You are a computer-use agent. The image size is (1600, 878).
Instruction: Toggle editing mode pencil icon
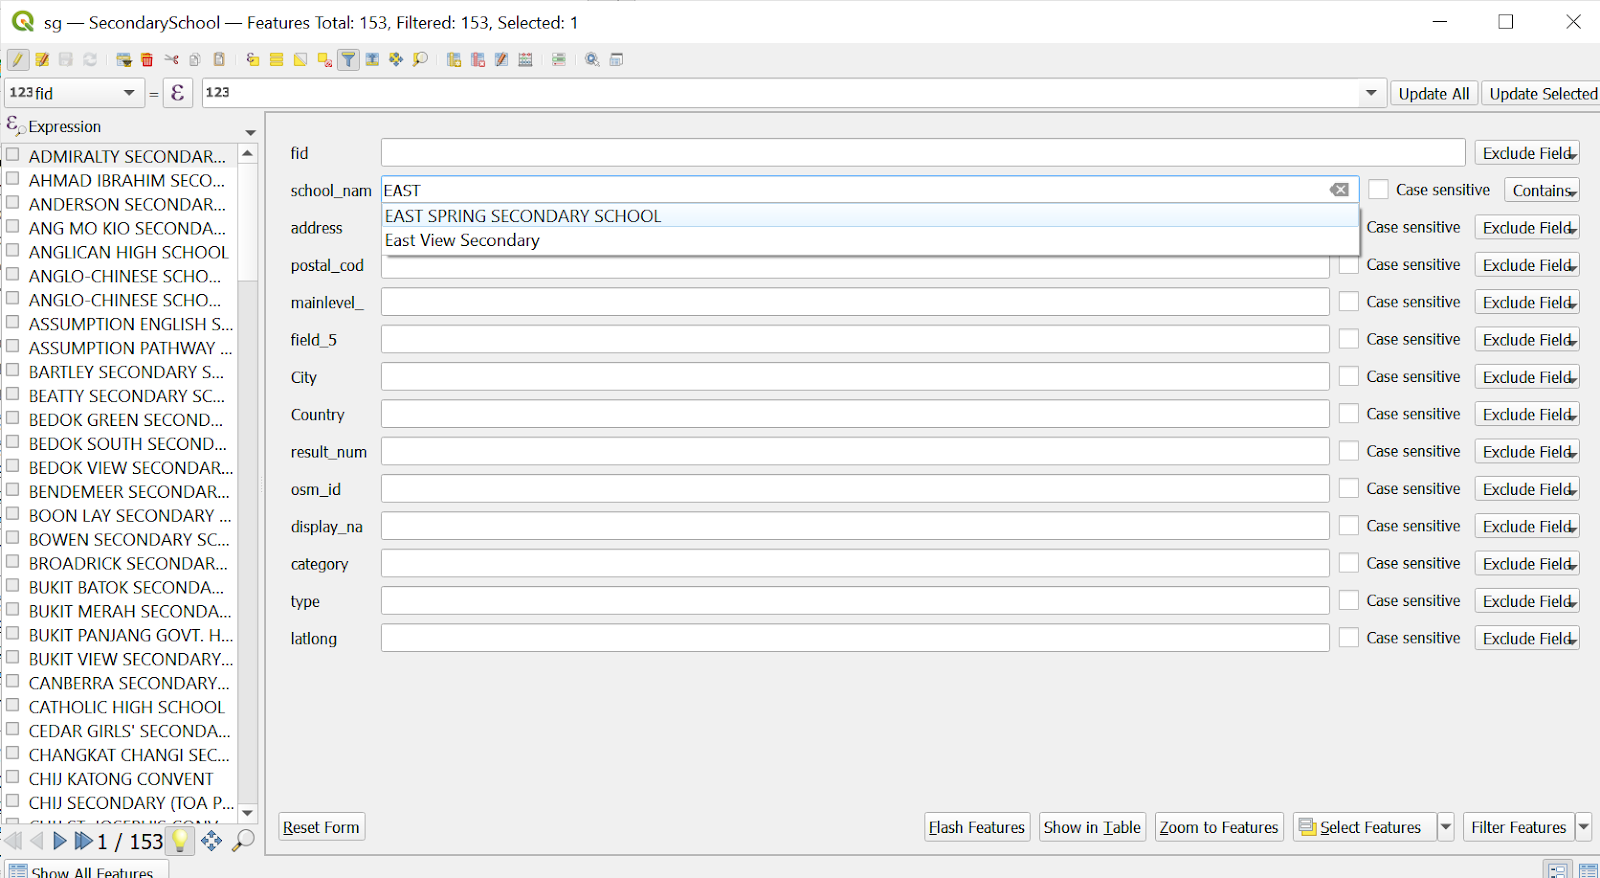point(18,60)
